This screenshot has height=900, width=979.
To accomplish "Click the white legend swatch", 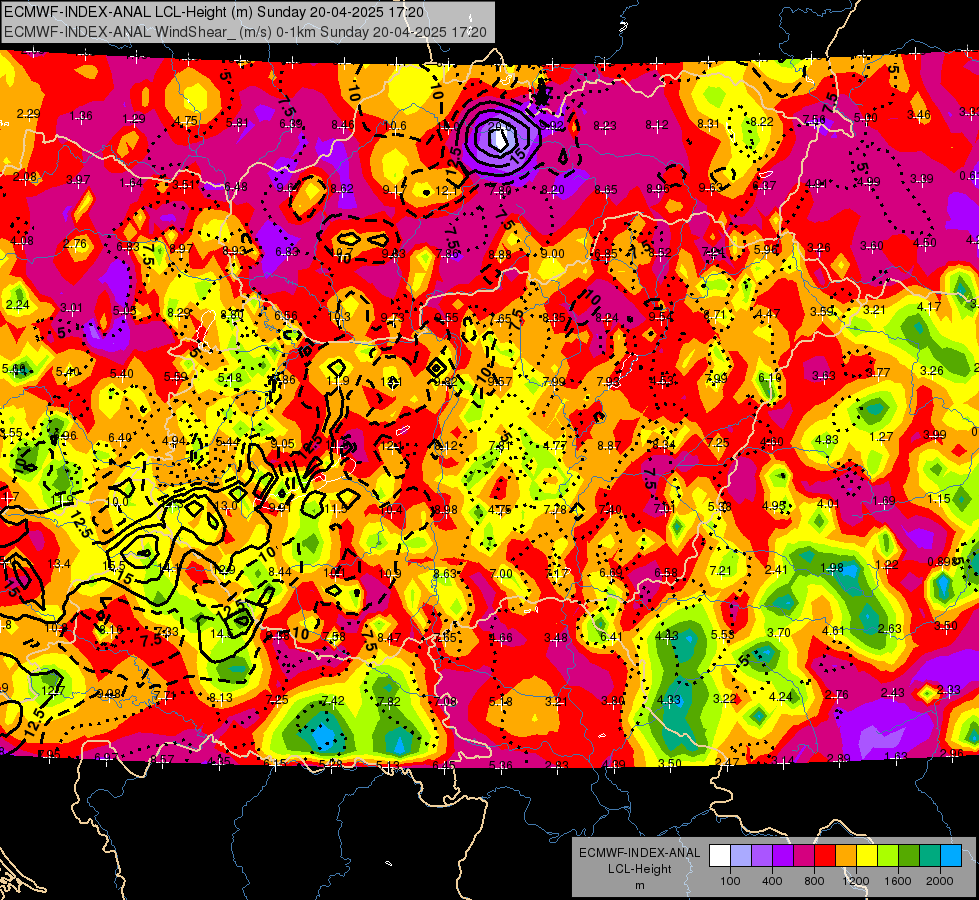I will click(720, 856).
